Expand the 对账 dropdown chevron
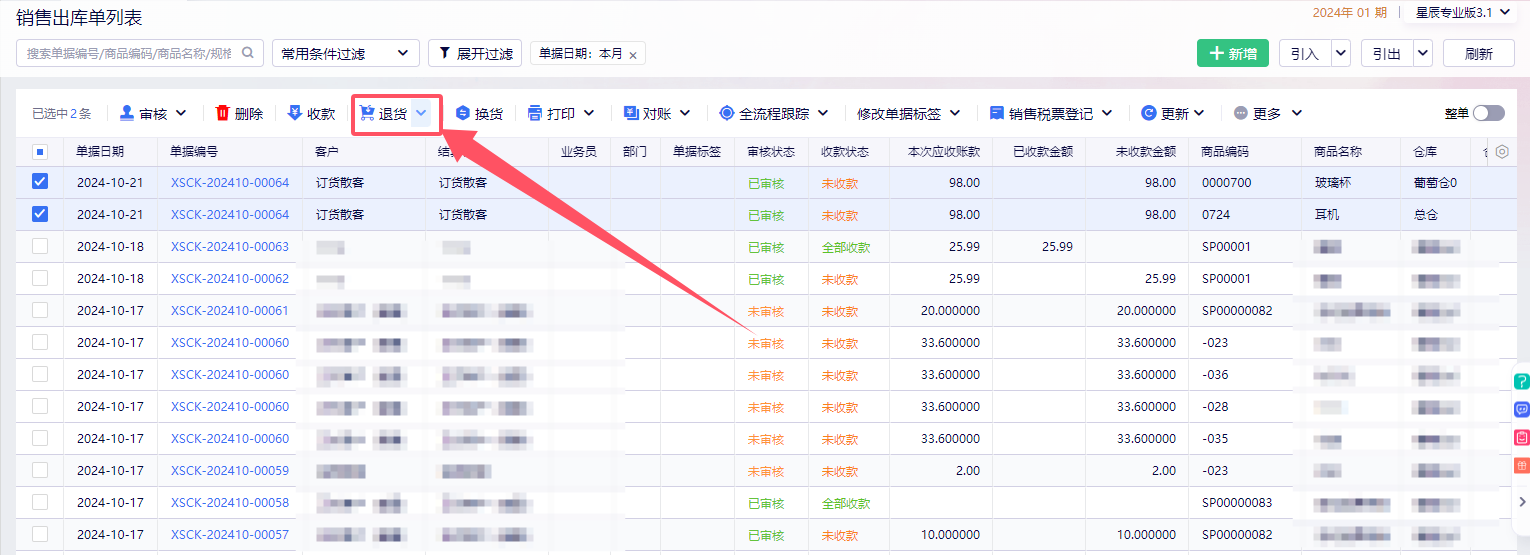 point(685,113)
